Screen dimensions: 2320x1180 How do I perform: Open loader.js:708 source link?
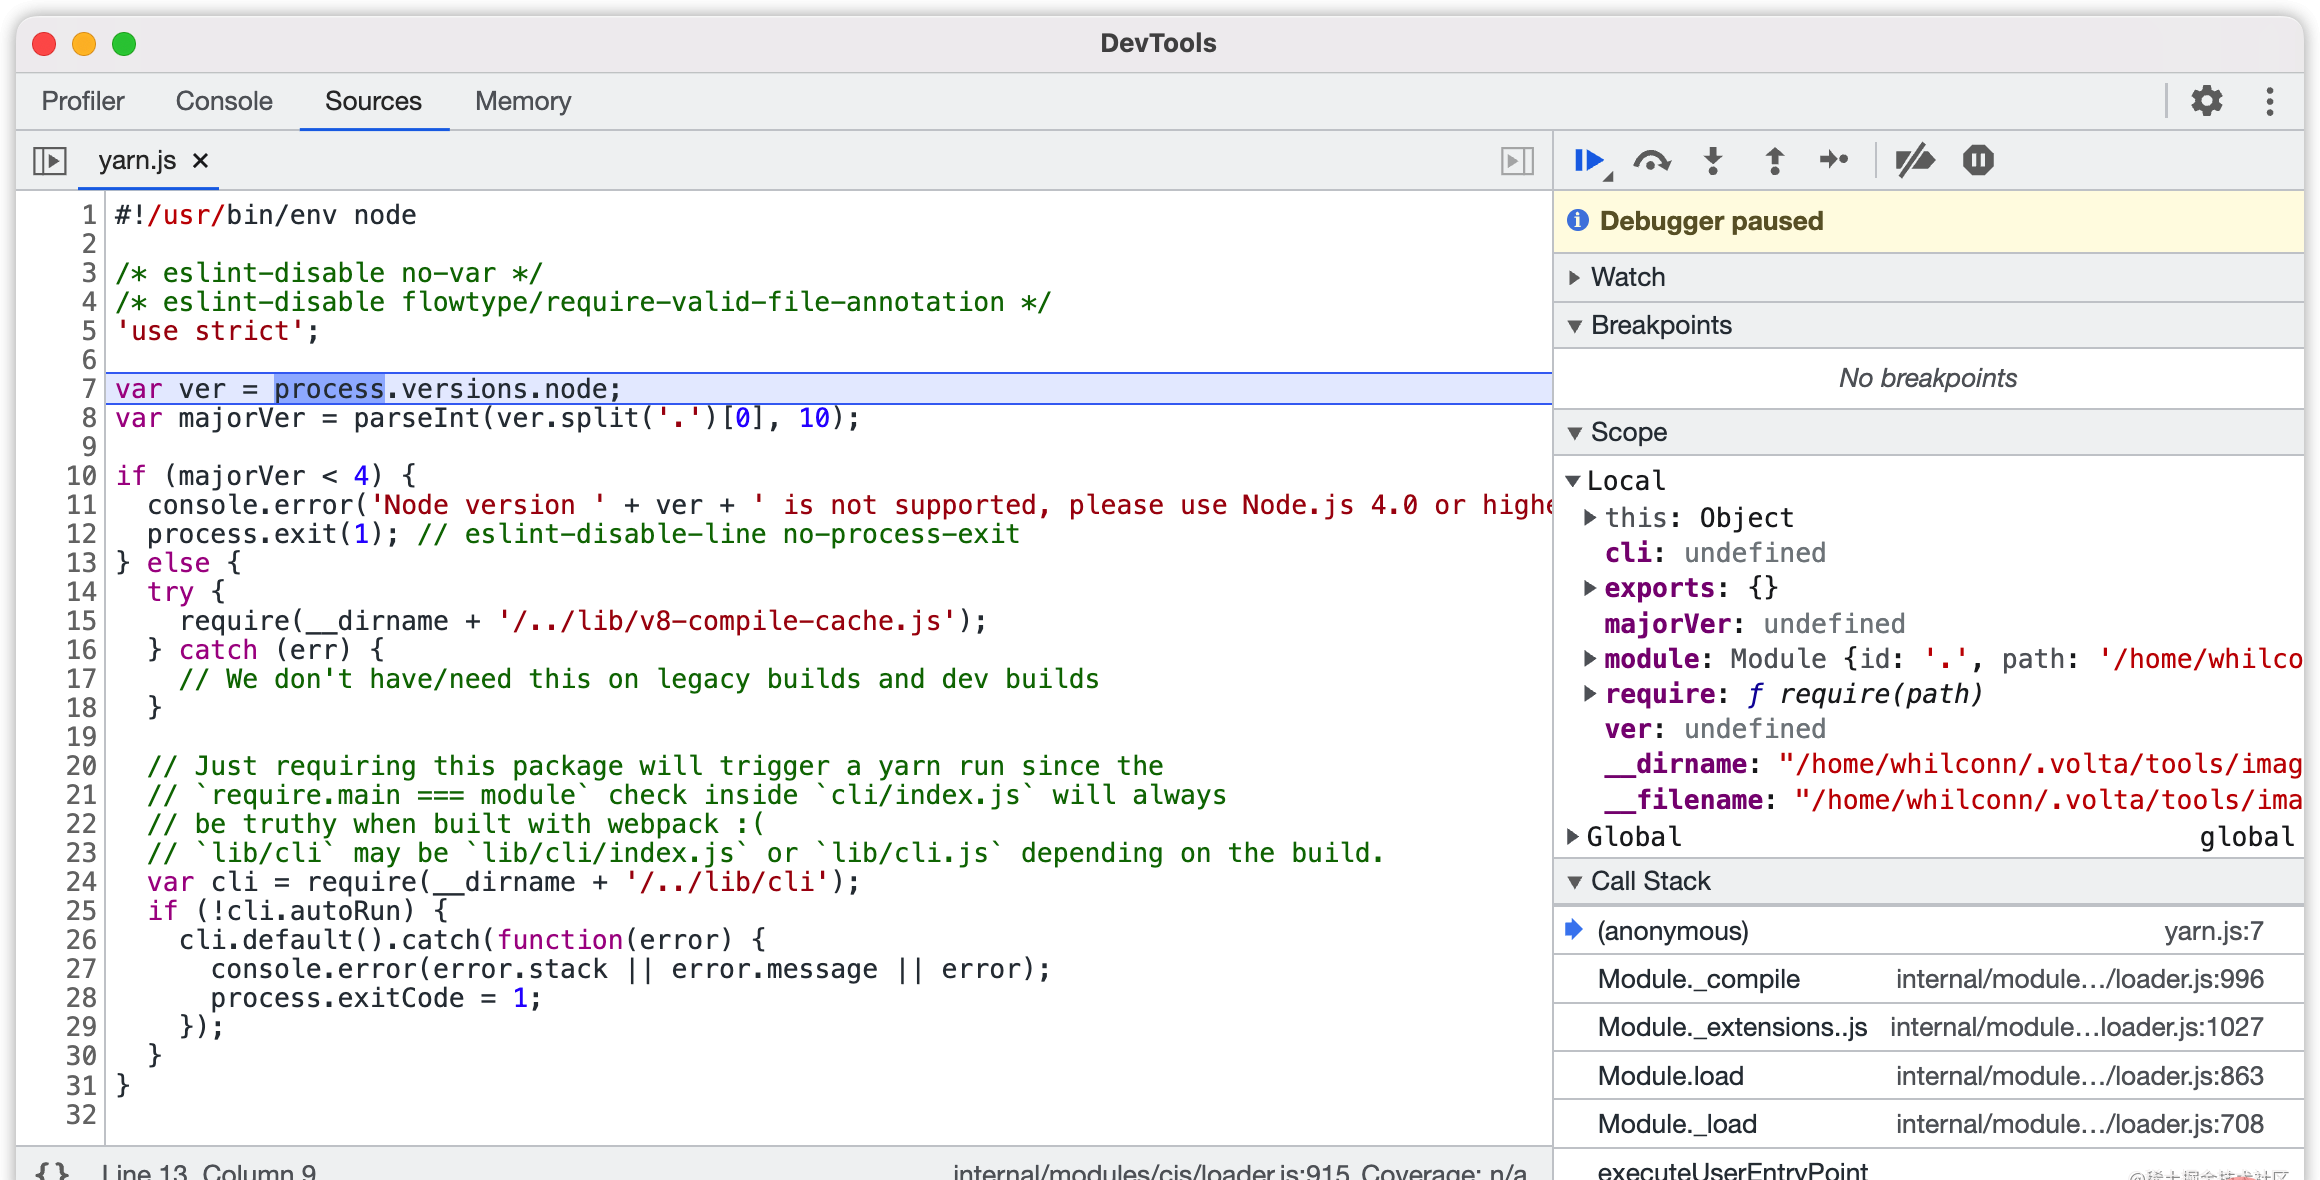pyautogui.click(x=2079, y=1124)
